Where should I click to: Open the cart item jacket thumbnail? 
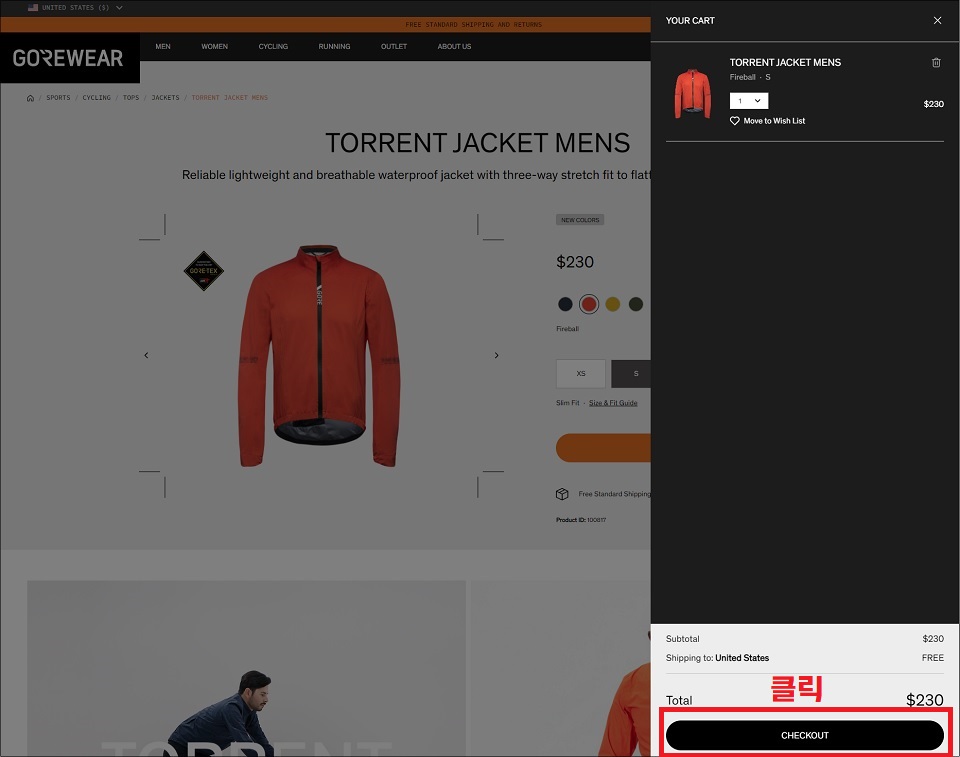(692, 93)
